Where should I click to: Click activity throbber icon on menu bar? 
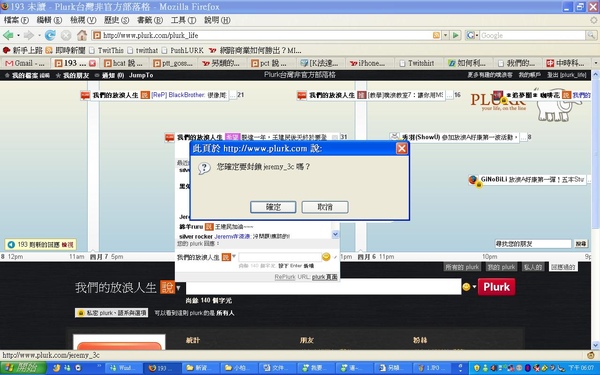coord(593,20)
